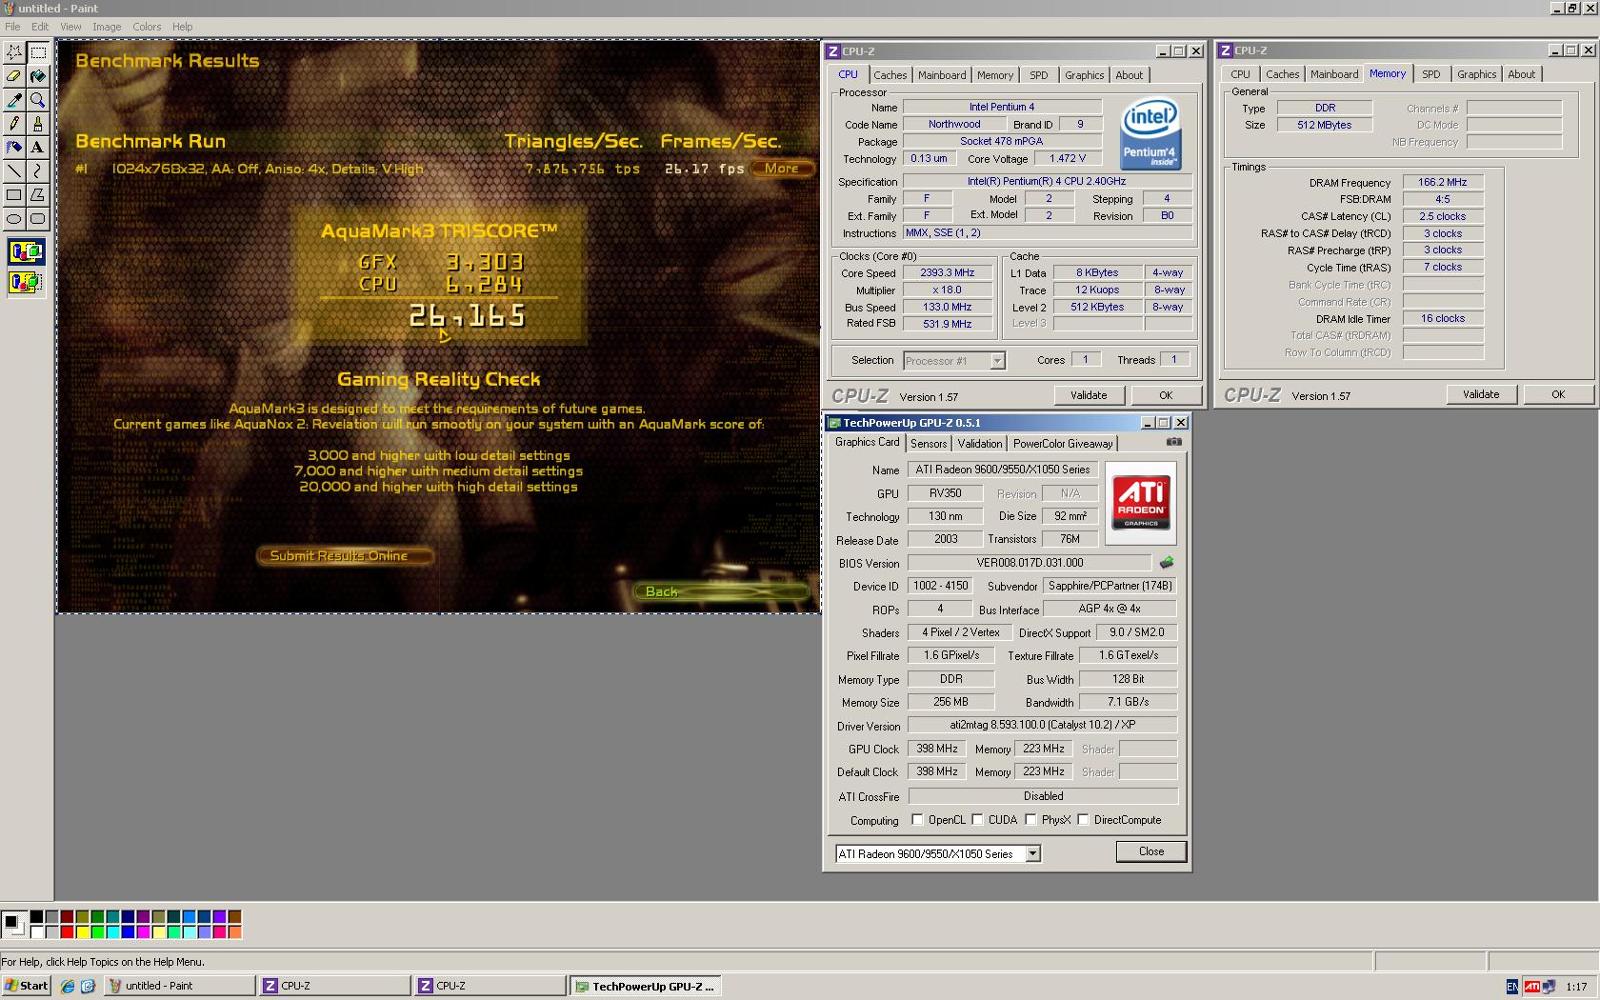The height and width of the screenshot is (1000, 1600).
Task: Open the View menu in Paint
Action: click(x=71, y=27)
